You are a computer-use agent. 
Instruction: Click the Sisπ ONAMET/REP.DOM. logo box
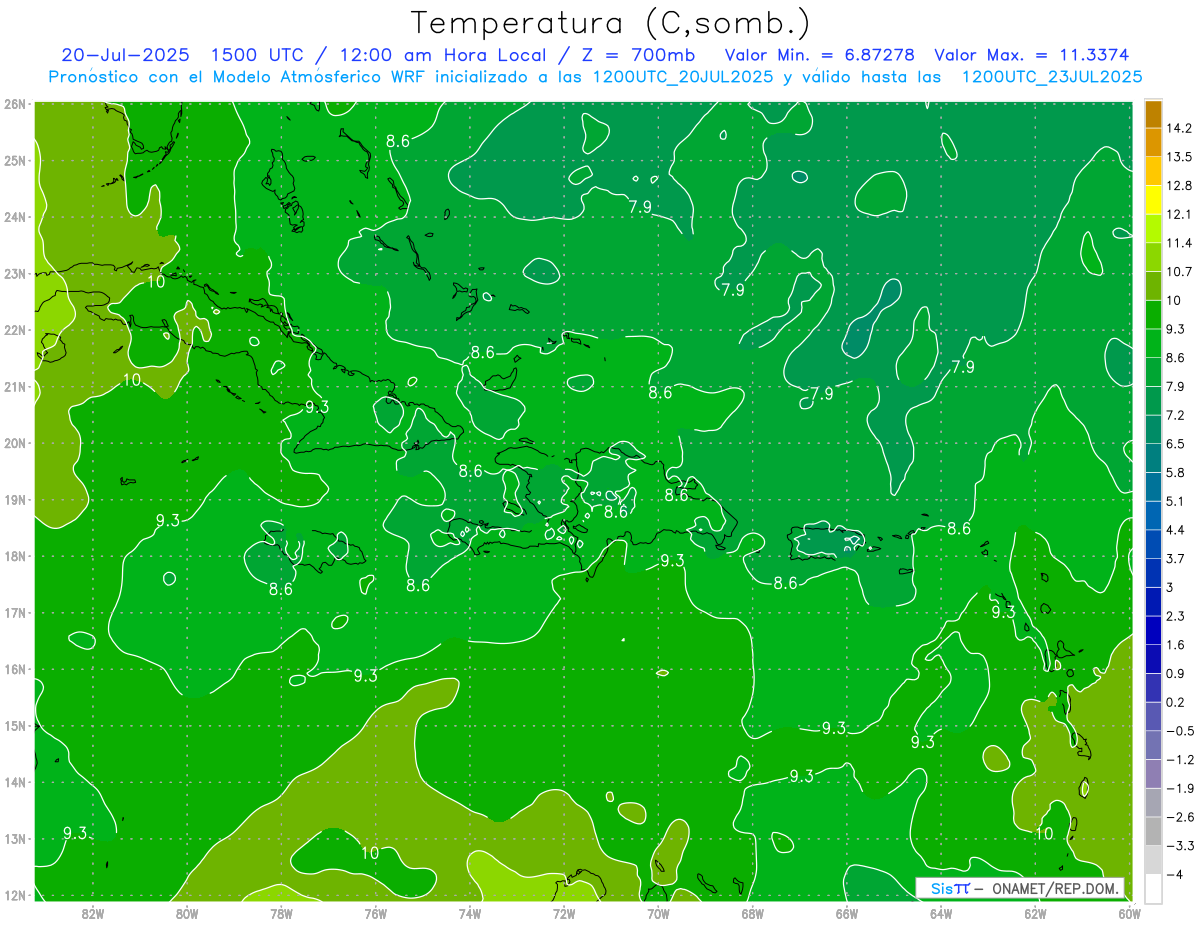pyautogui.click(x=1020, y=888)
